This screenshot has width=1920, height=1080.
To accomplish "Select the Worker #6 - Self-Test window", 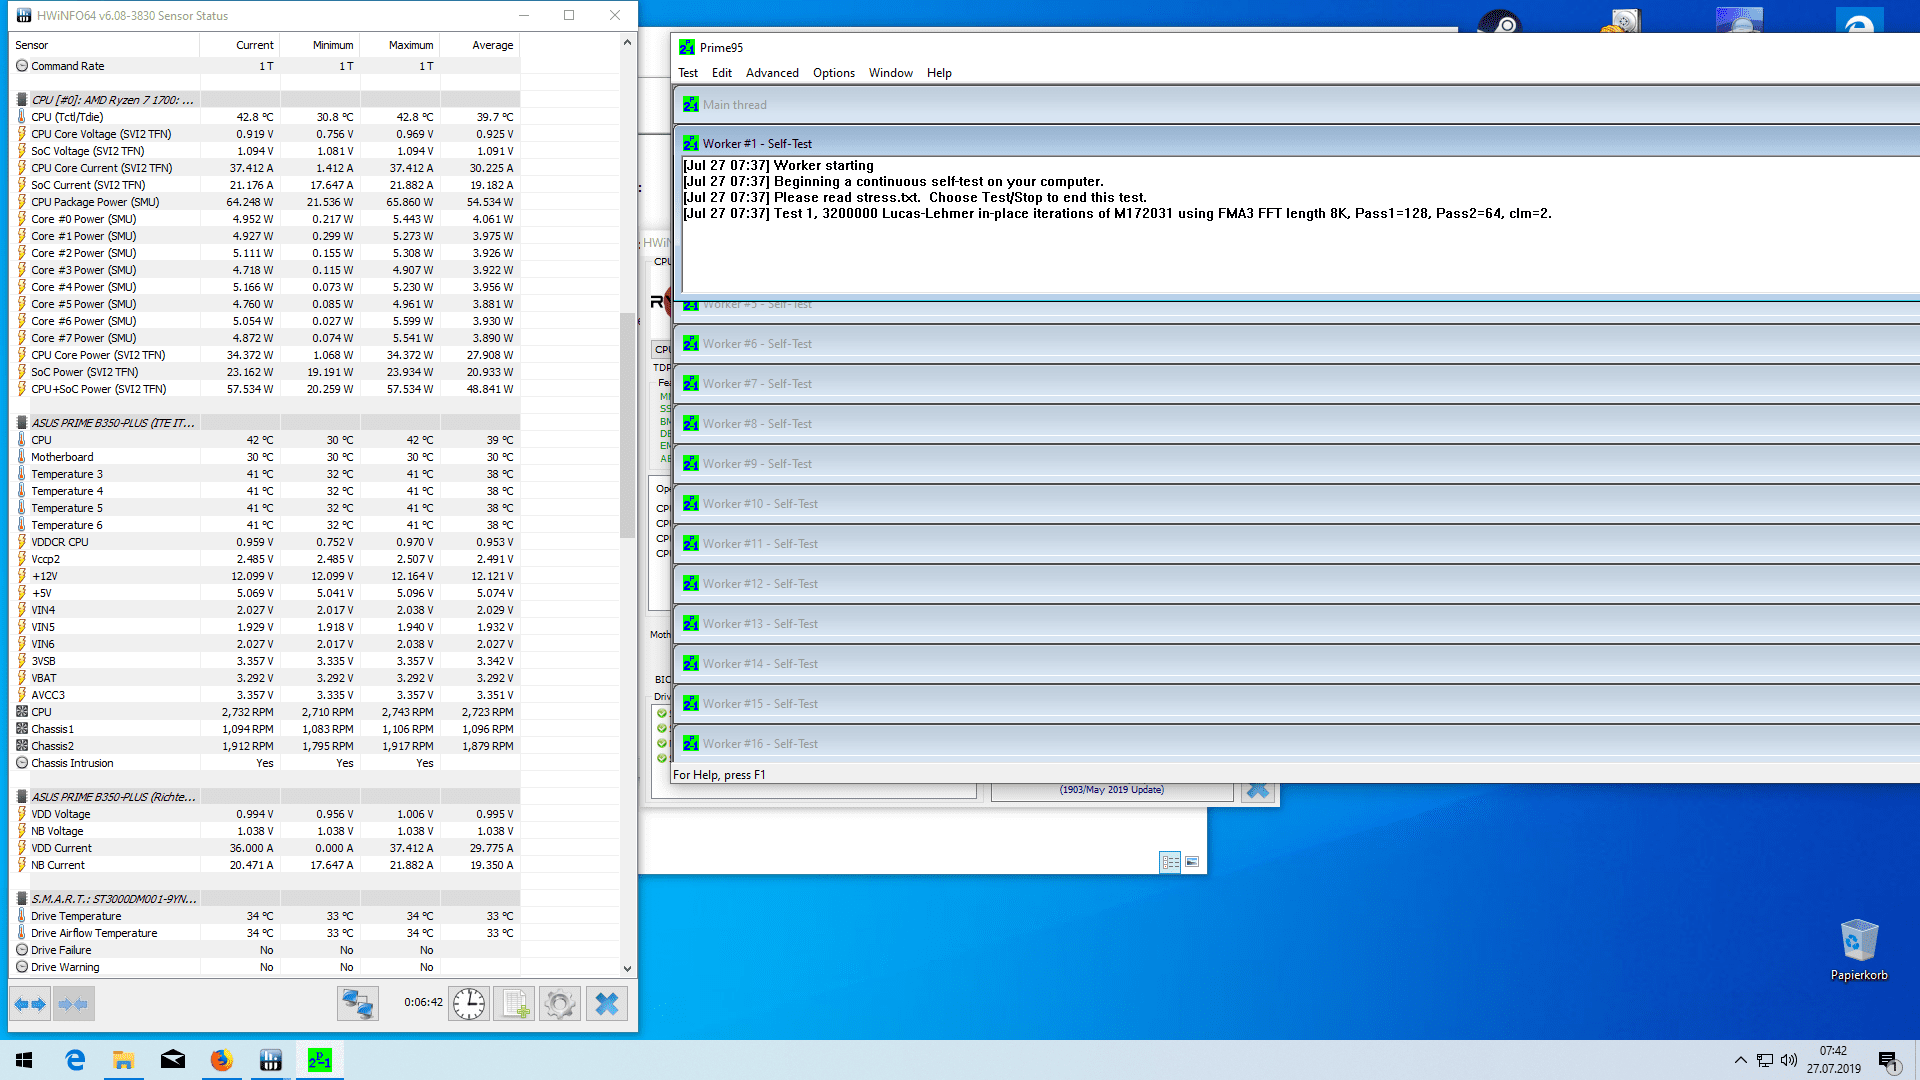I will point(1296,344).
